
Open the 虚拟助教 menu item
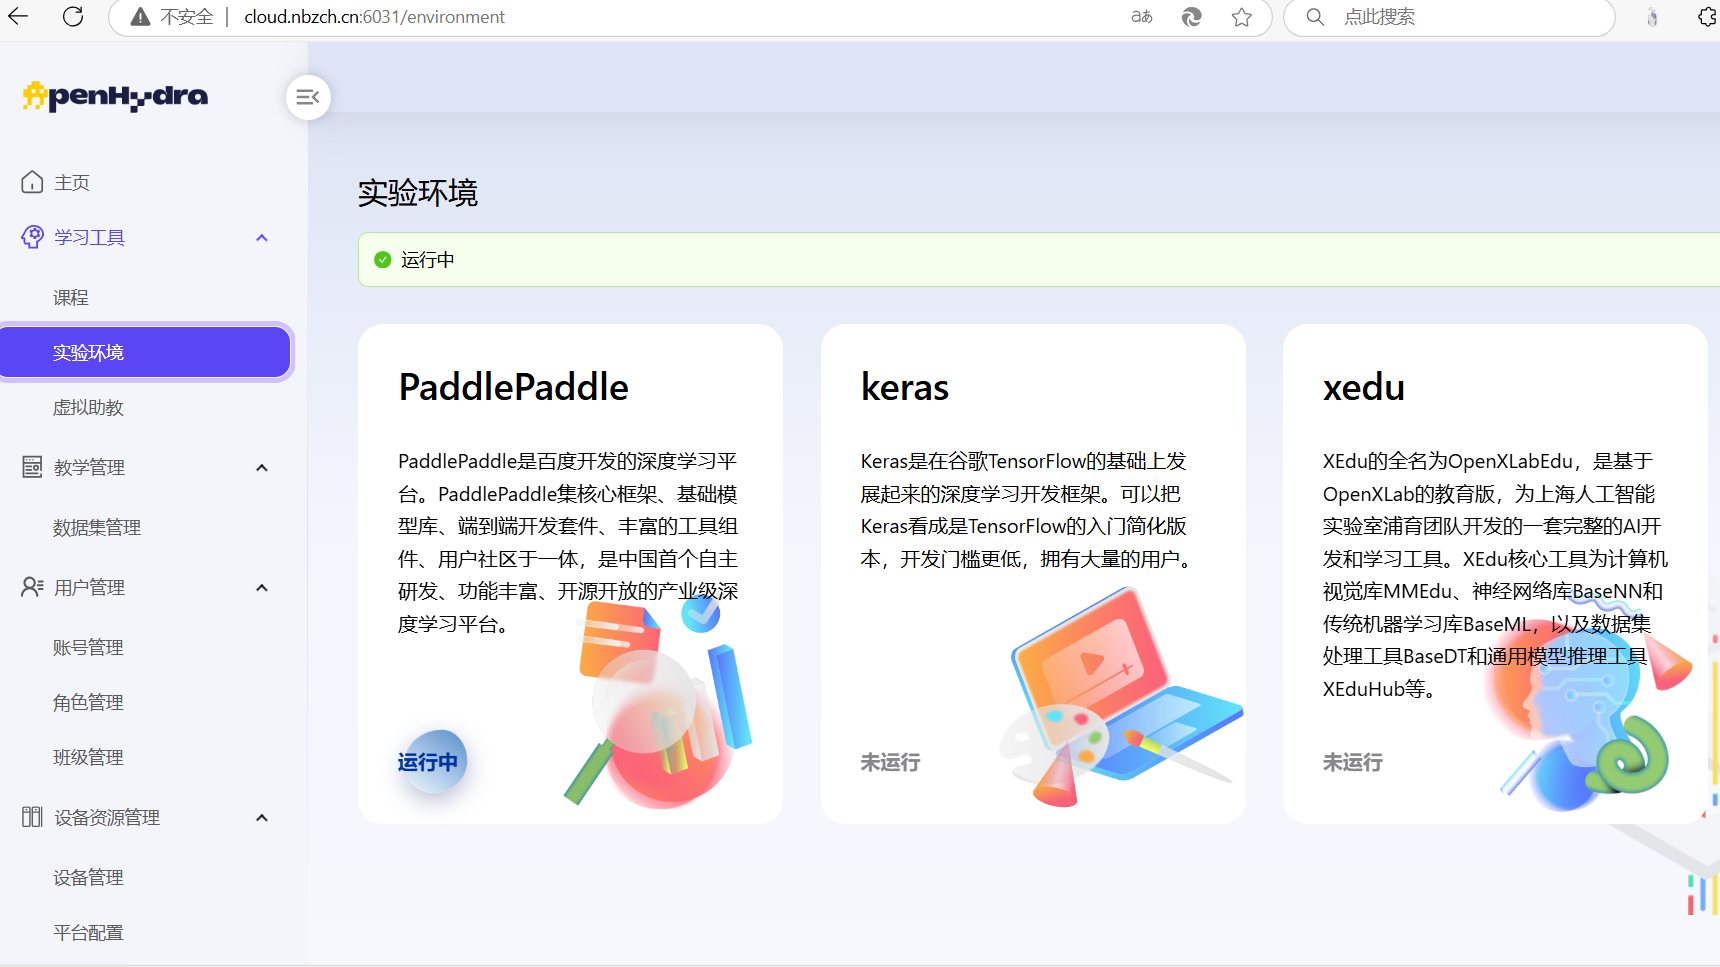(x=88, y=408)
